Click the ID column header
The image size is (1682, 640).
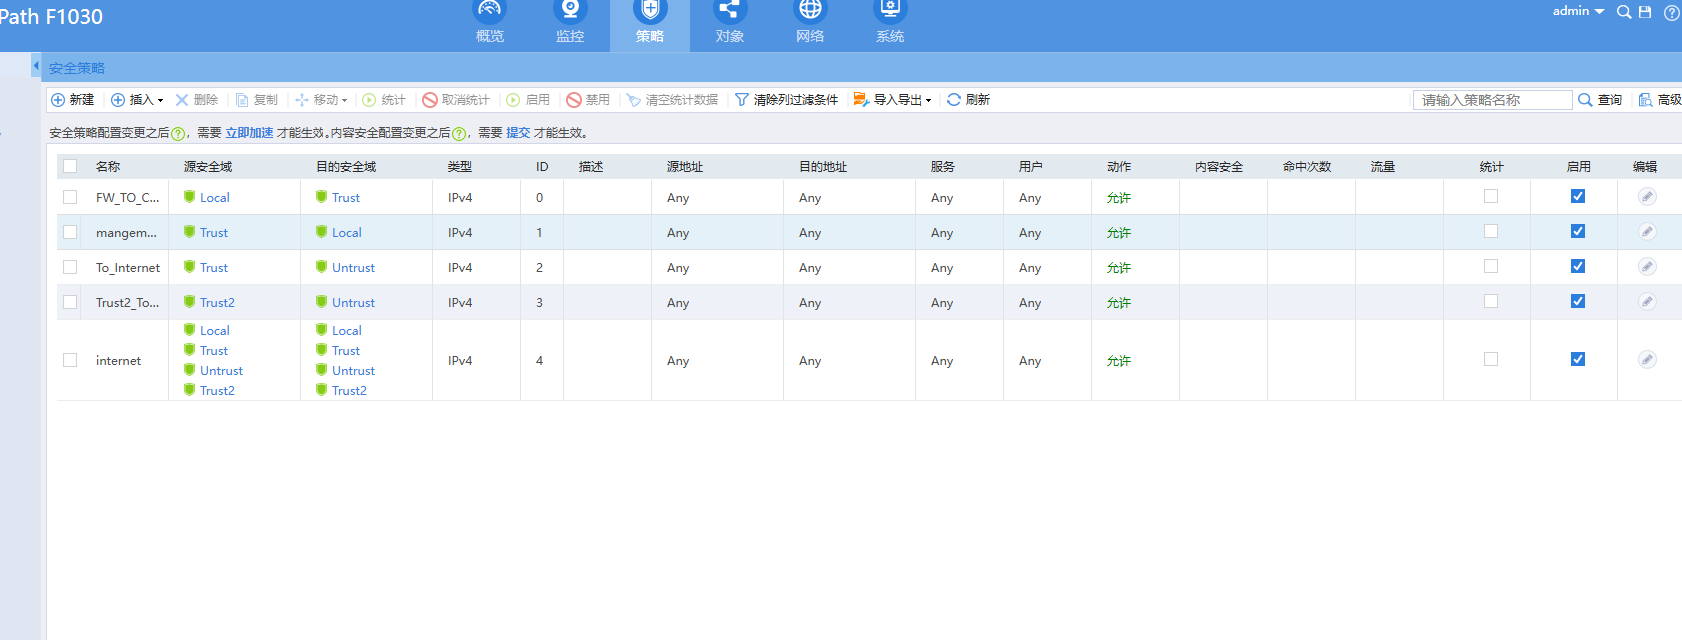542,167
